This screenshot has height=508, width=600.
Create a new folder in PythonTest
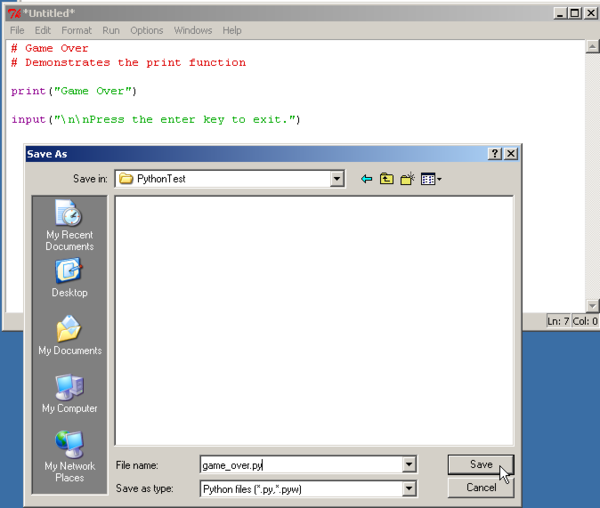[x=407, y=179]
